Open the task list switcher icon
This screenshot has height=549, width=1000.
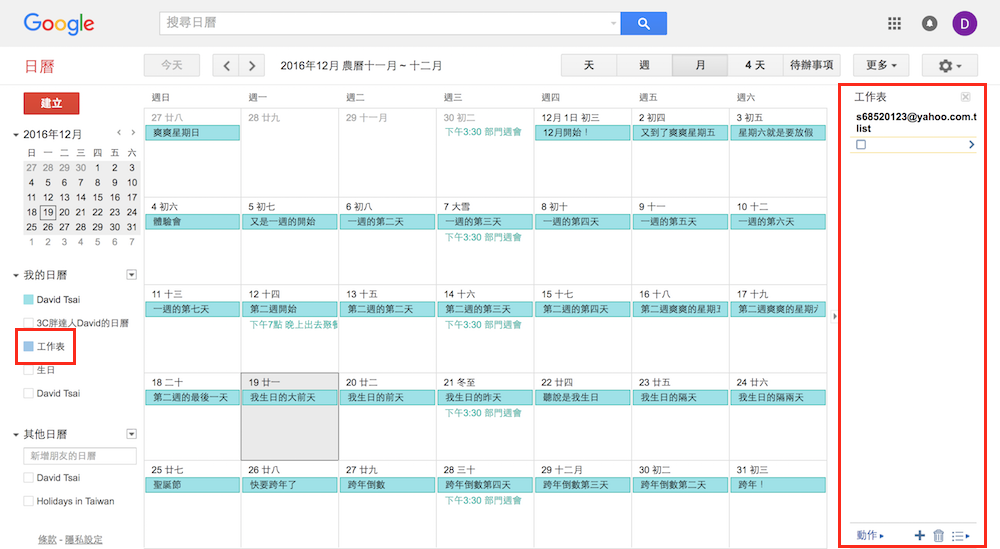point(960,536)
